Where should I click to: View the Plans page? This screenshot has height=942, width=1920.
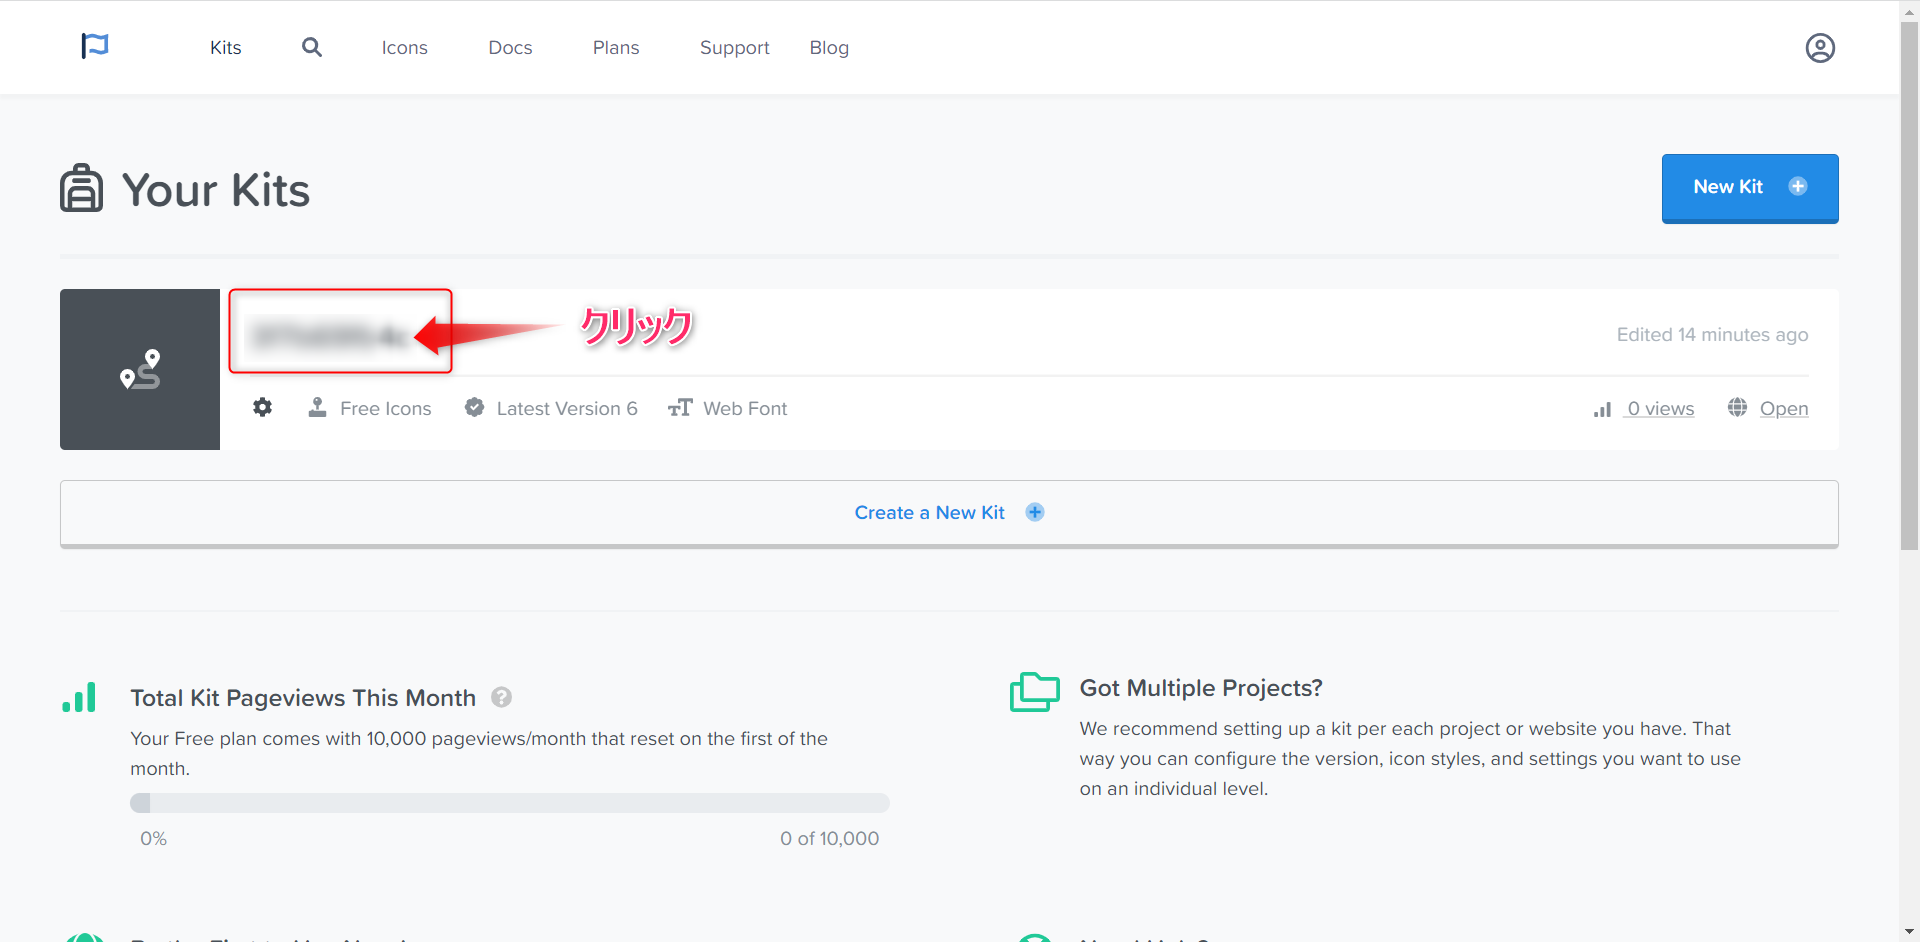tap(615, 48)
